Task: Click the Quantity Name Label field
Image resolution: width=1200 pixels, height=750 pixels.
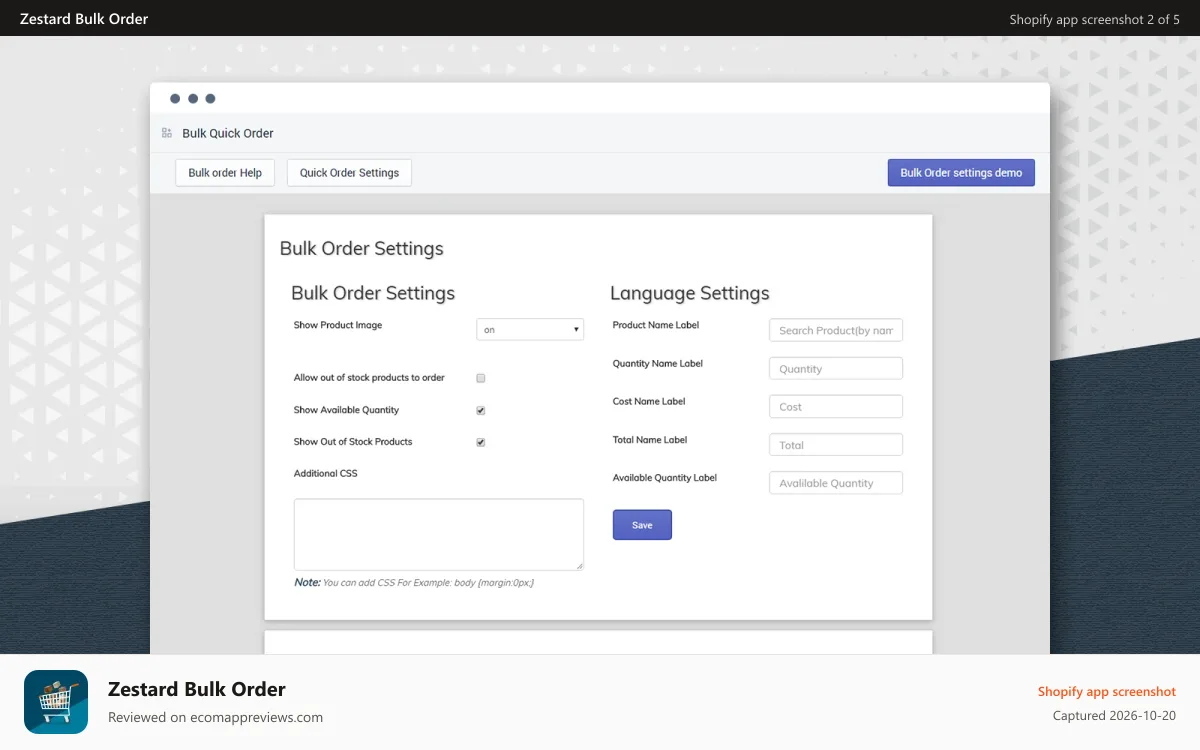Action: pyautogui.click(x=836, y=368)
